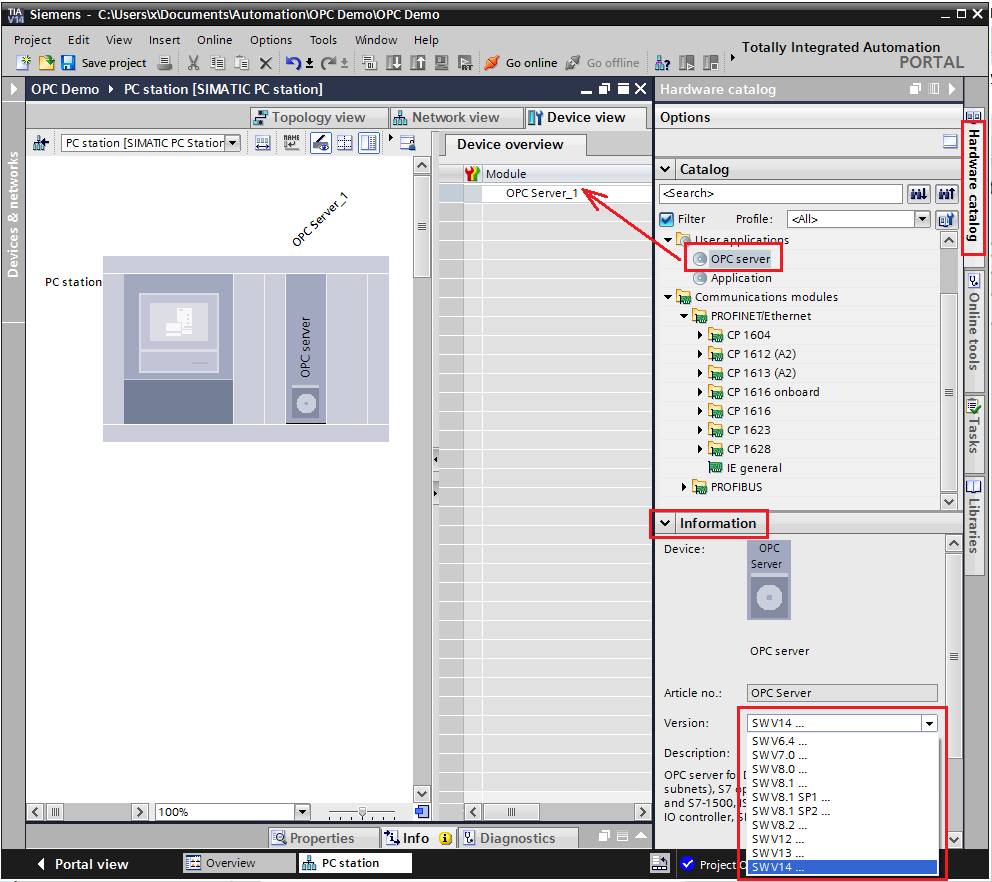Create a new project with toolbar icon
Viewport: 992px width, 882px height.
[x=24, y=63]
